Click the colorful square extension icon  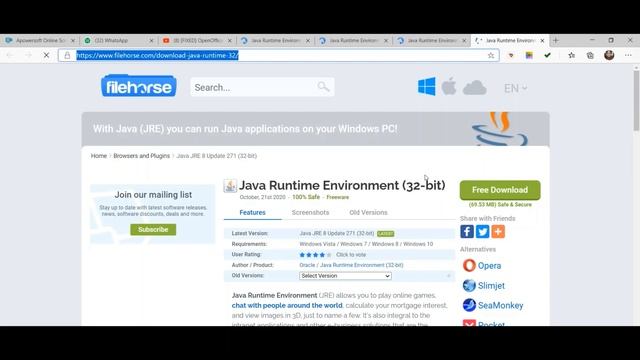529,55
